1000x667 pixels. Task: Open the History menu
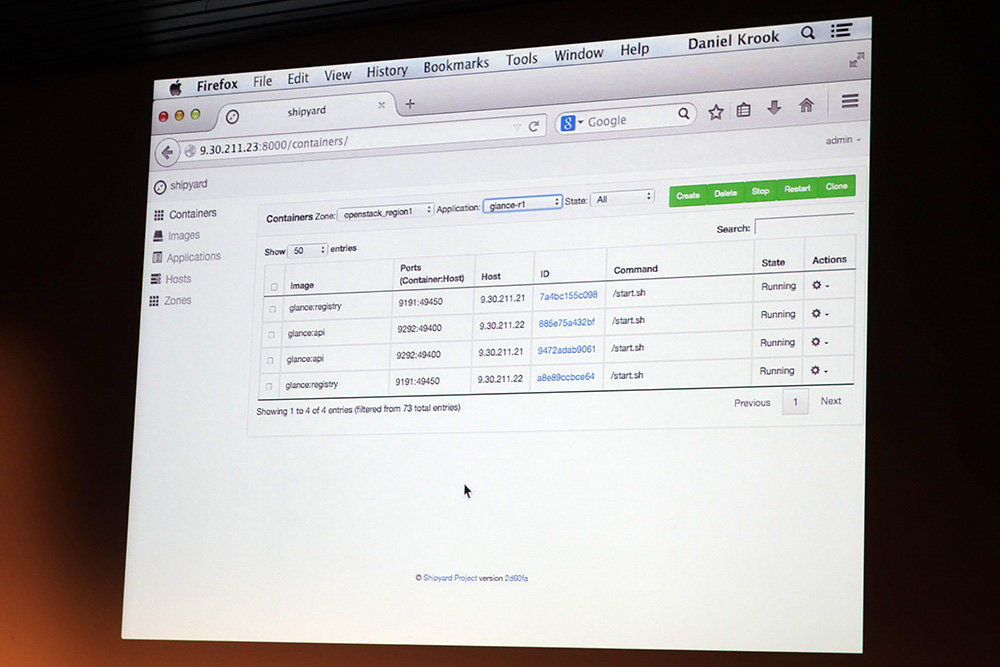pos(386,71)
